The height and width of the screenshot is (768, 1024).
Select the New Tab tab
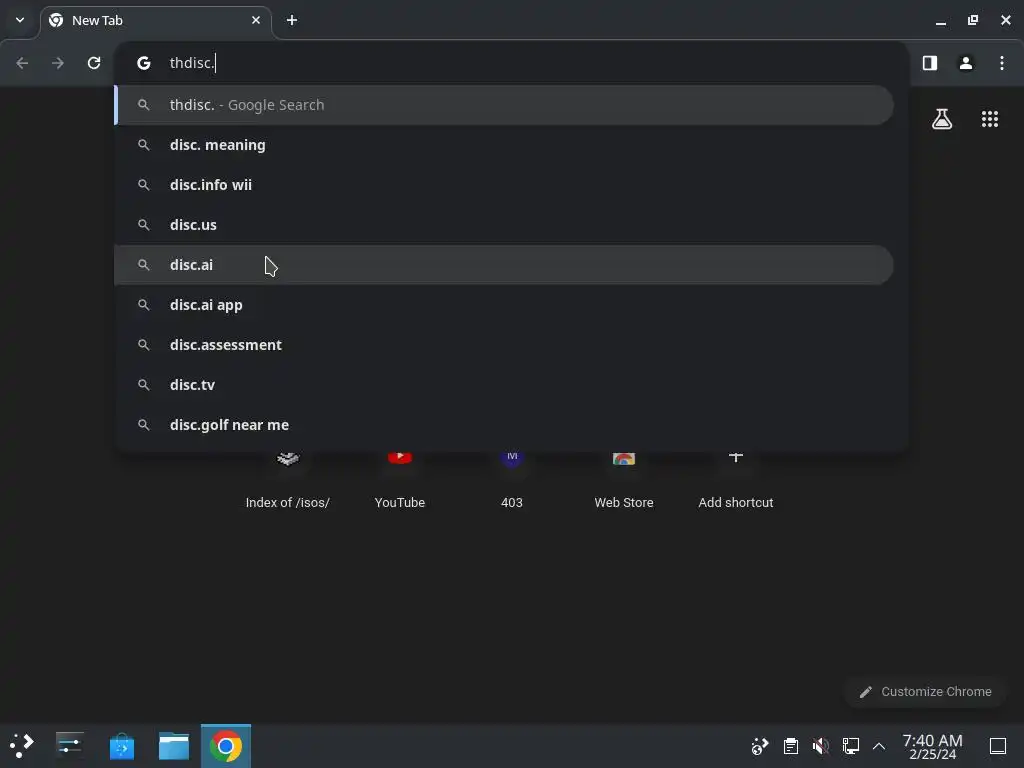(x=155, y=20)
